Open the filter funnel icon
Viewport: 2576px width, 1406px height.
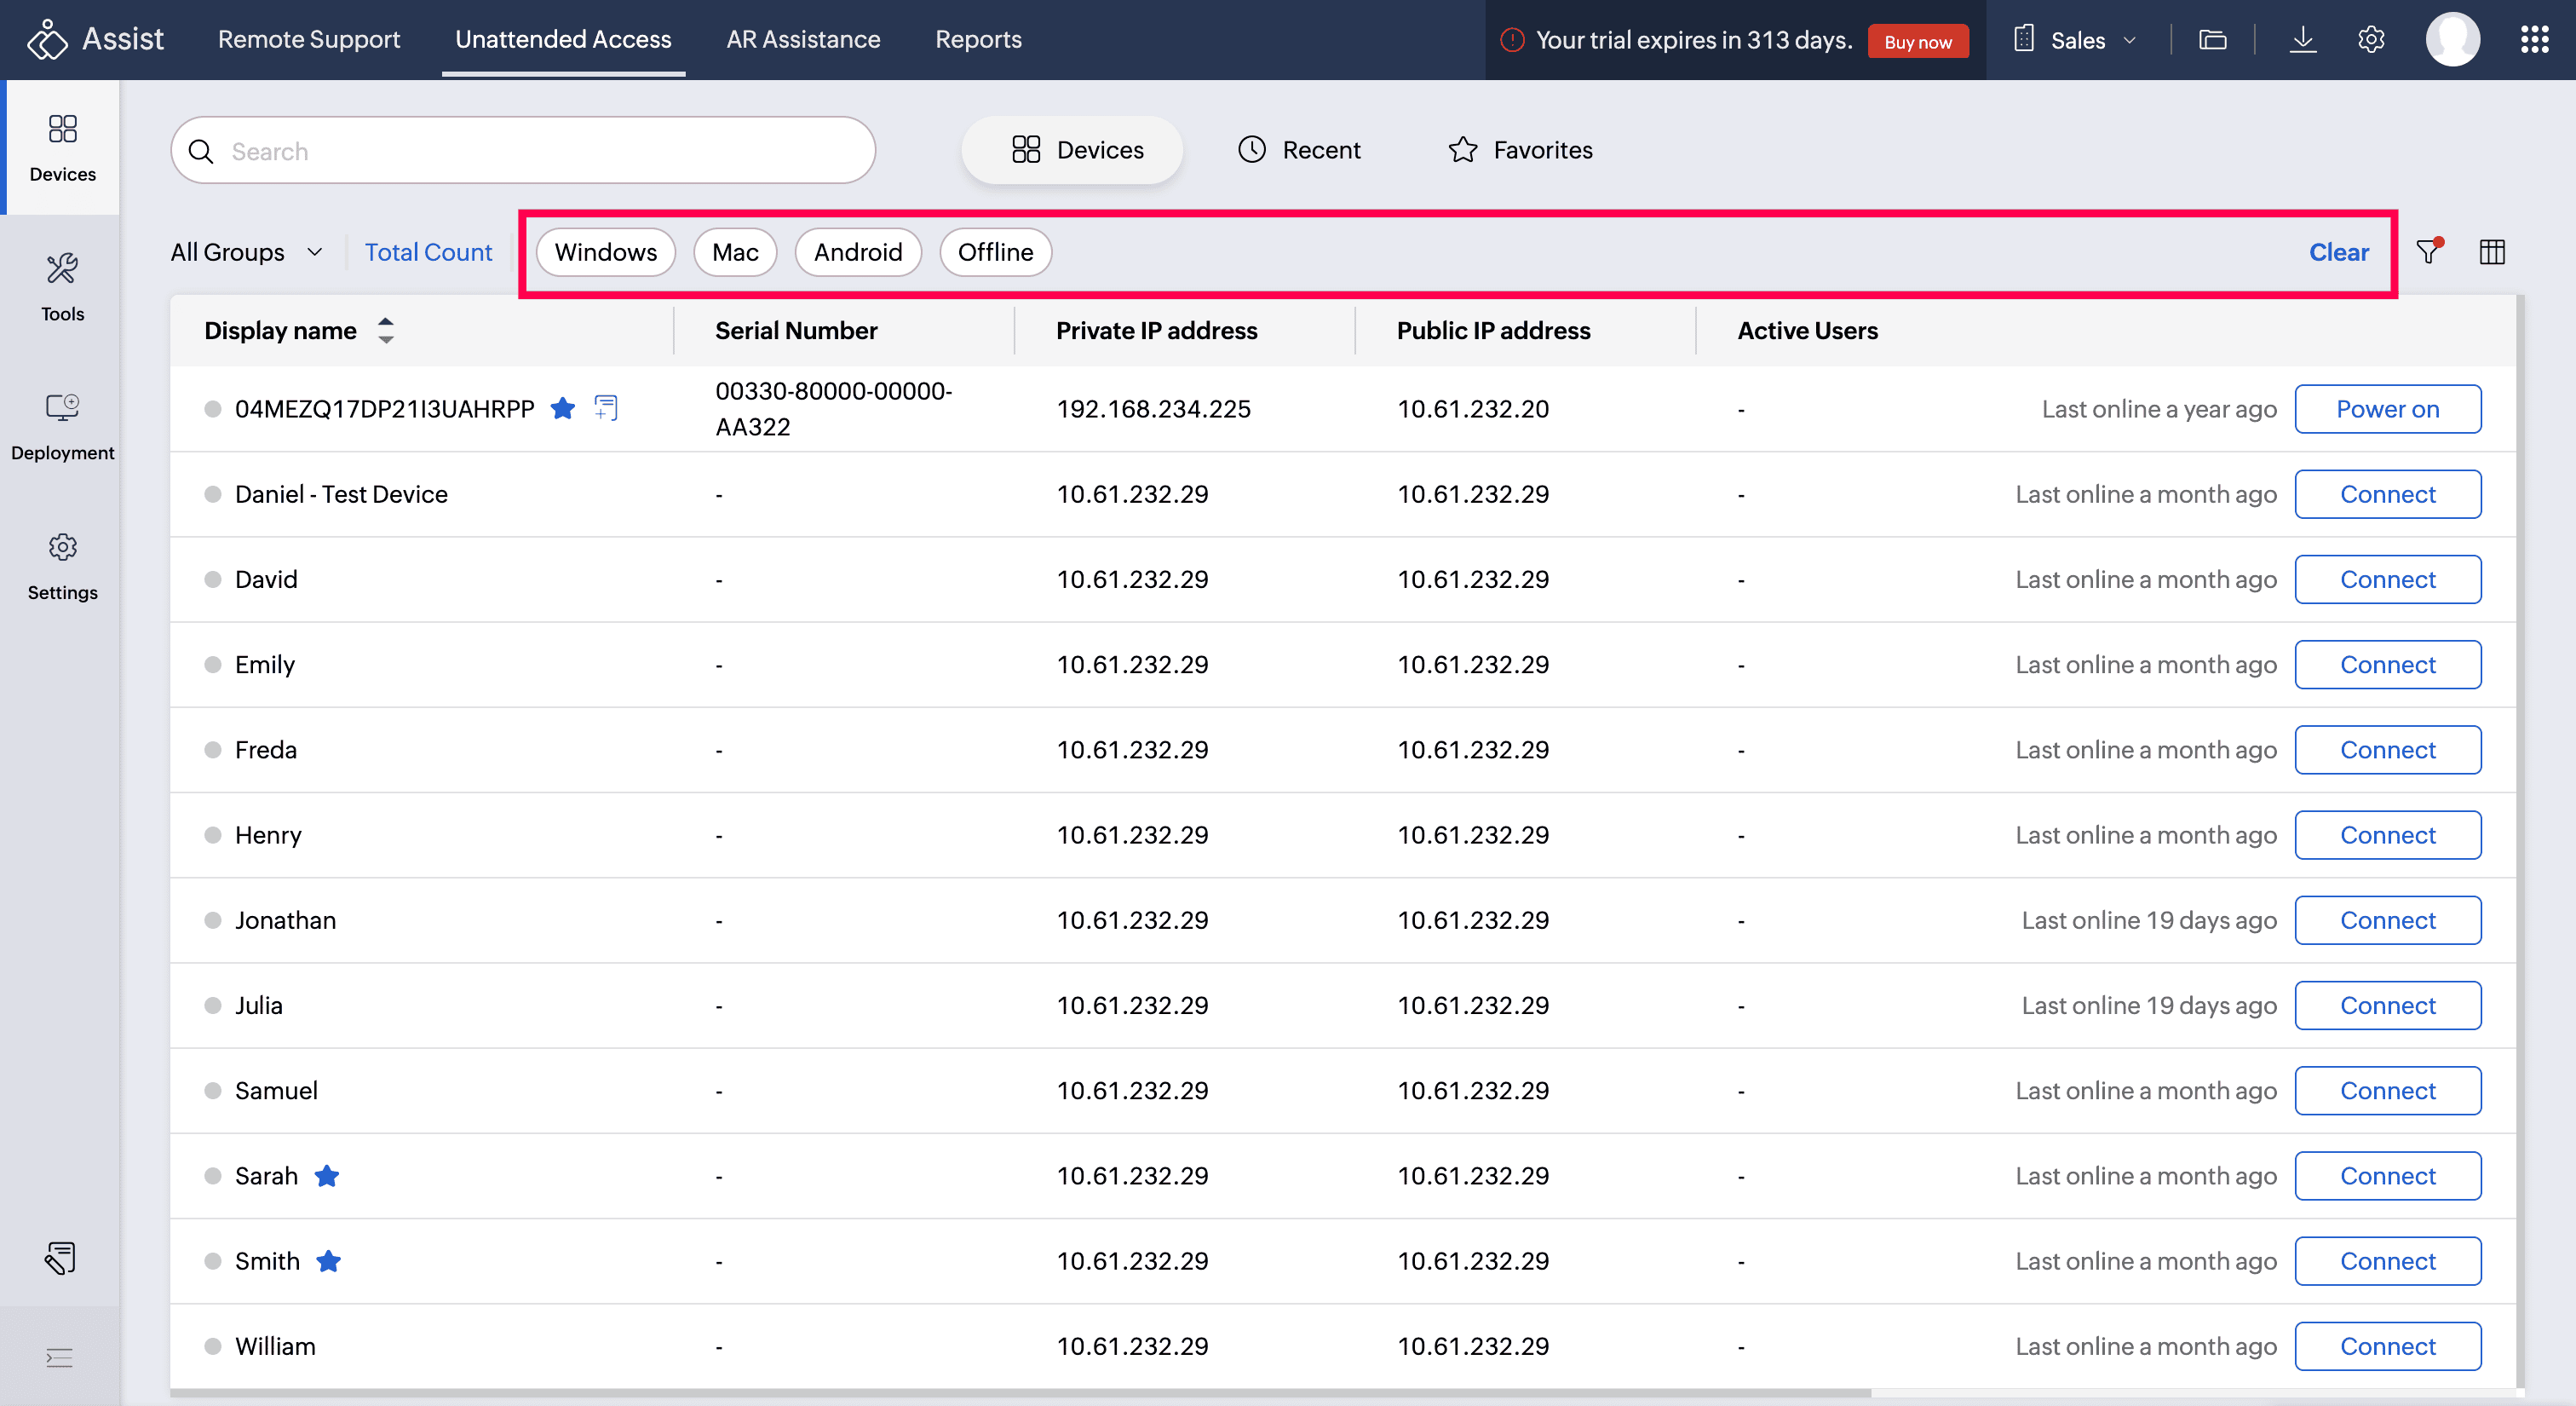tap(2428, 252)
